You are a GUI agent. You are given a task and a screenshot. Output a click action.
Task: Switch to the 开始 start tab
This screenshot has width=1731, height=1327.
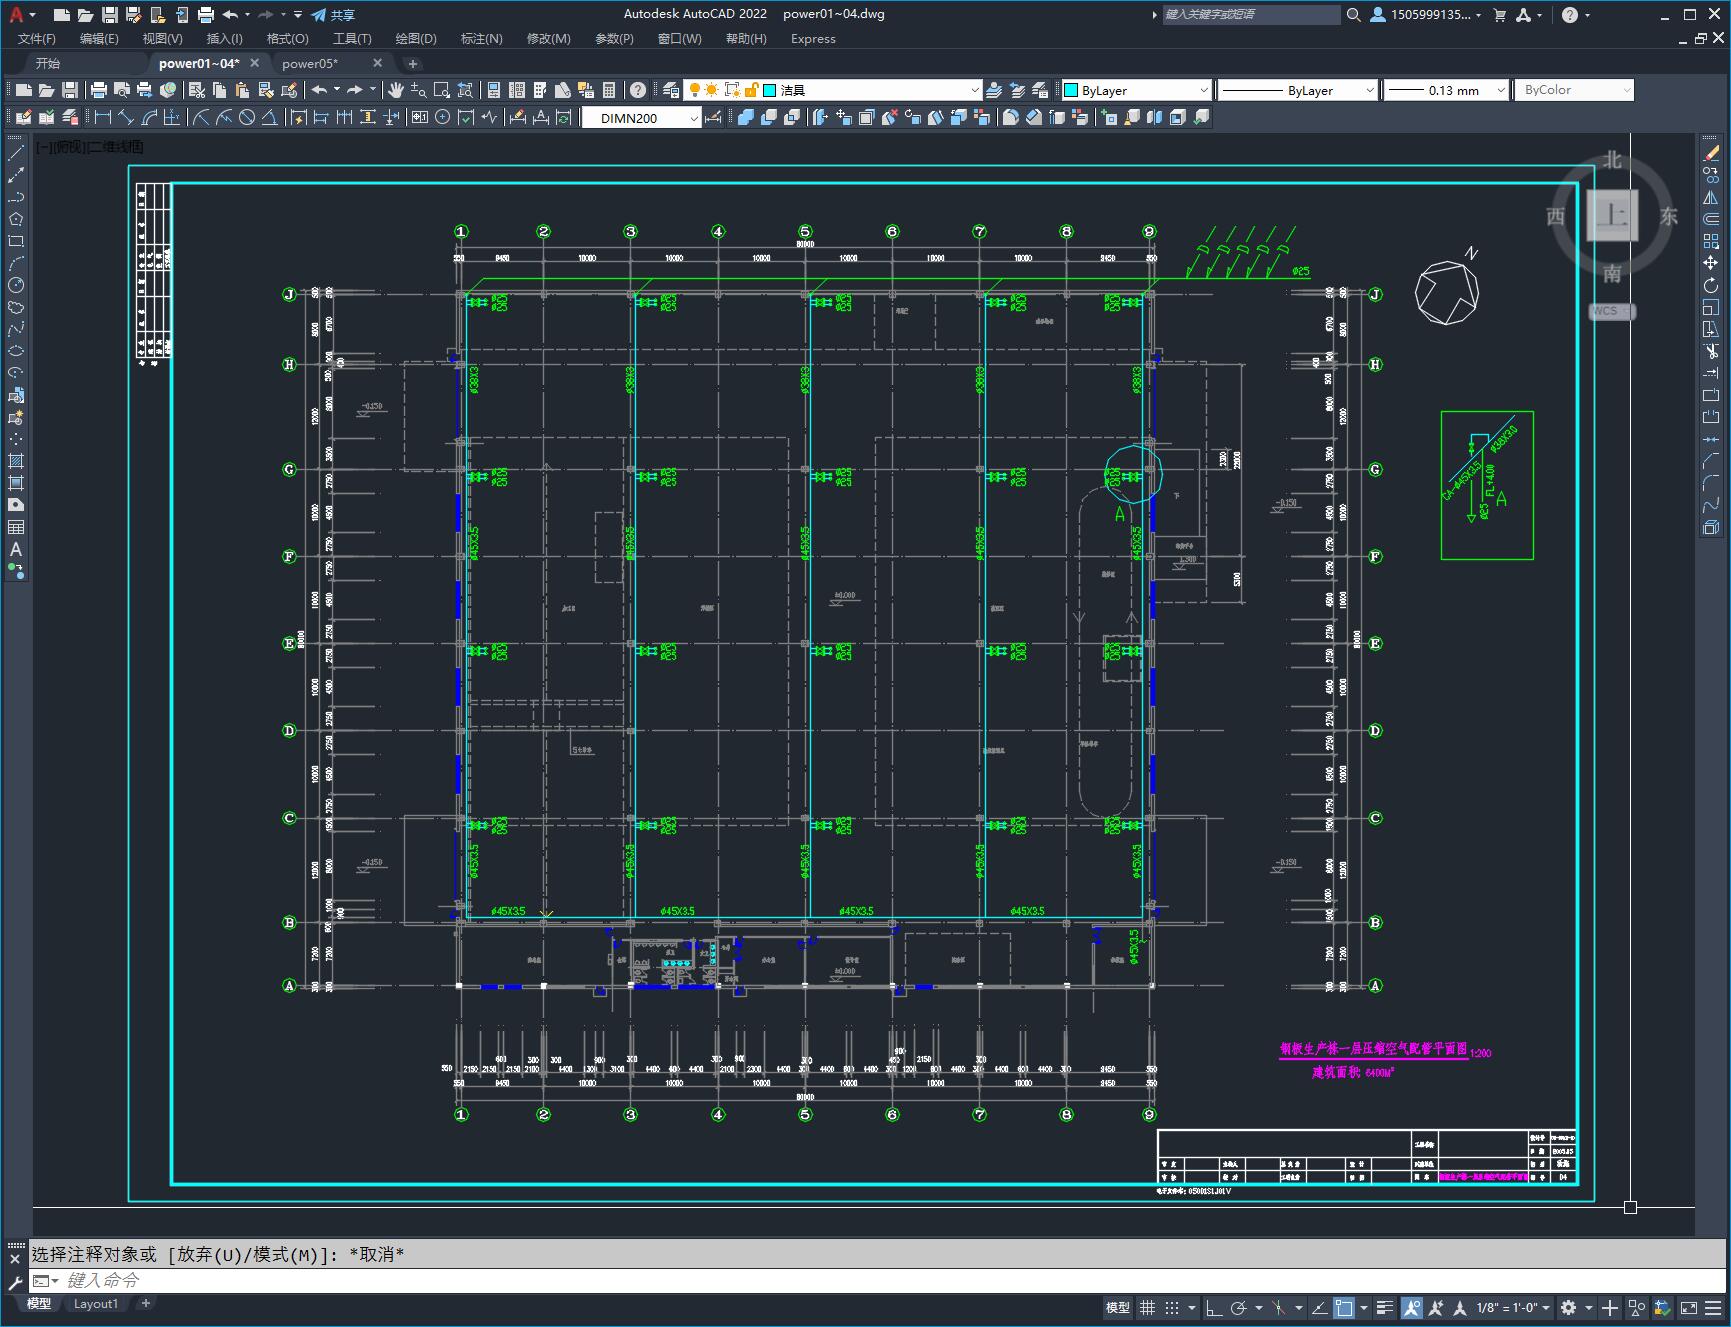pos(48,63)
